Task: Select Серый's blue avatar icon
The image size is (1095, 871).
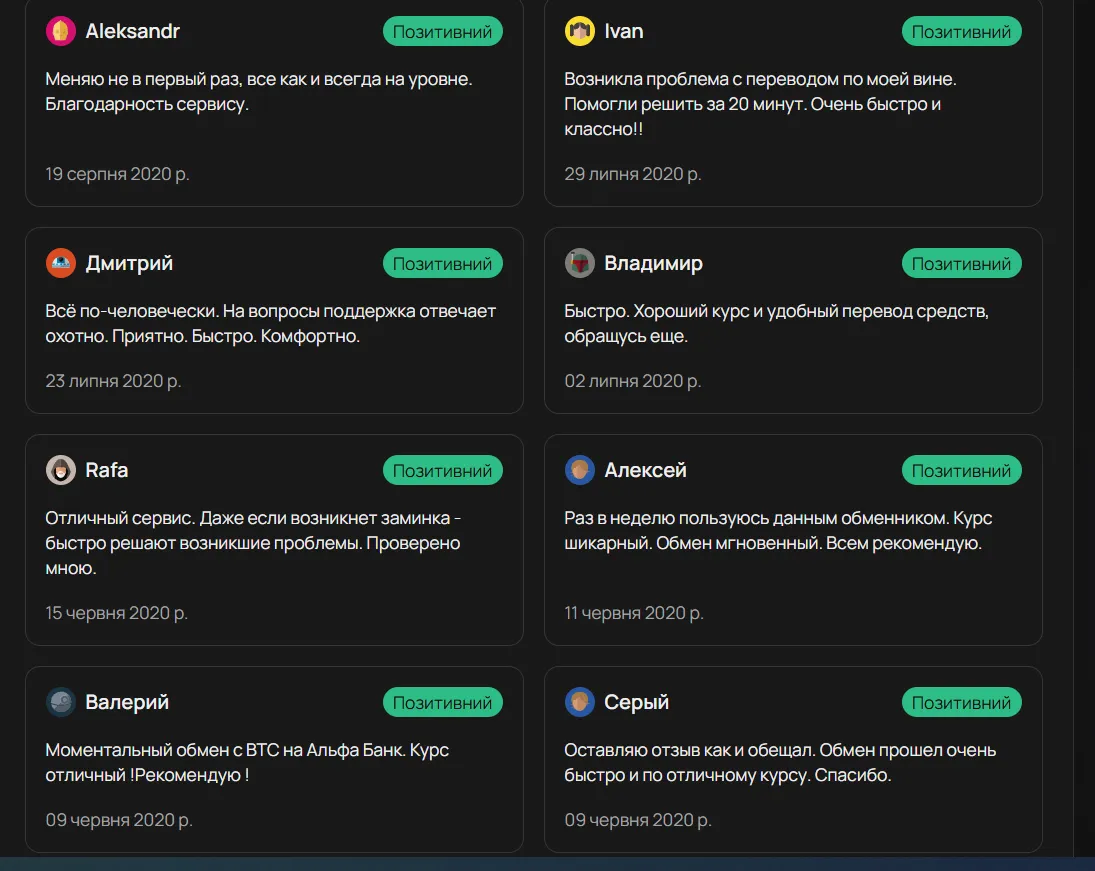Action: [x=580, y=702]
